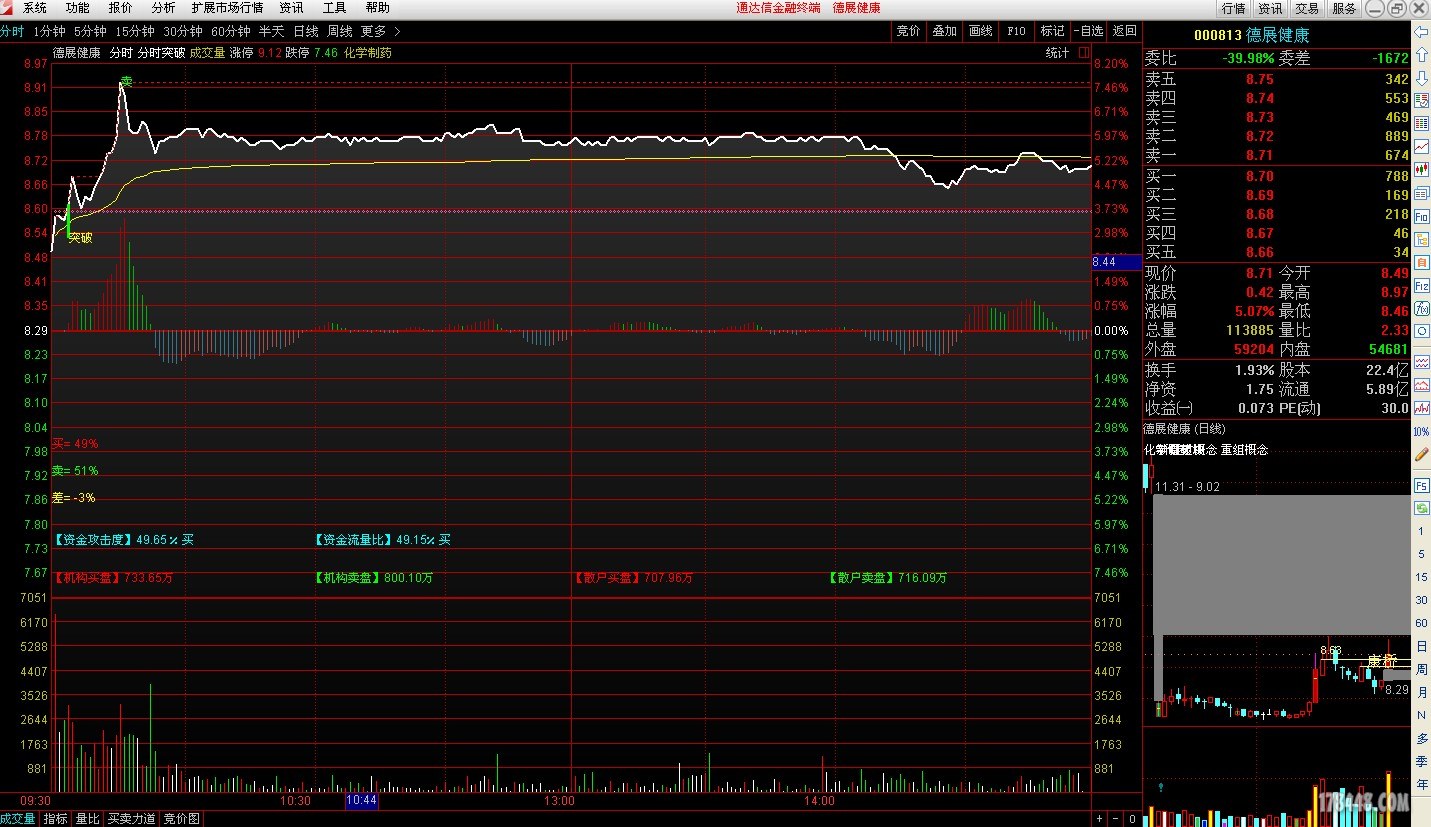The image size is (1431, 827).
Task: Click the back arrow icon in right sidebar
Action: 1421,32
